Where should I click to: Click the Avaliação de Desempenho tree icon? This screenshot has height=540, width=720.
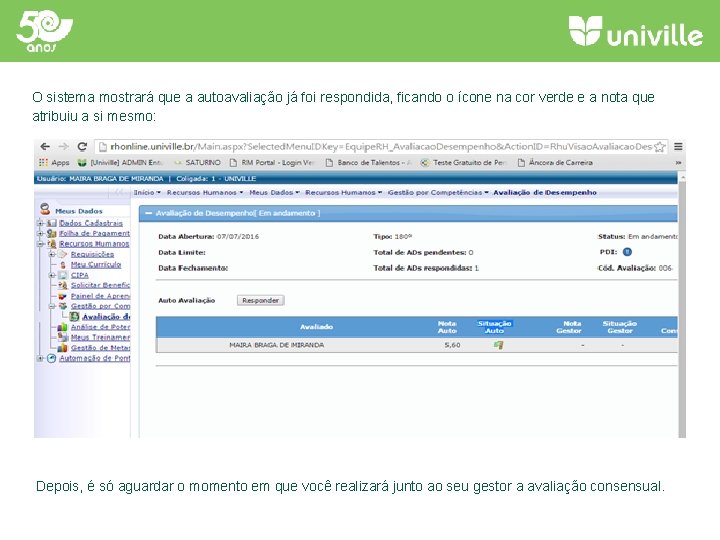(x=74, y=316)
